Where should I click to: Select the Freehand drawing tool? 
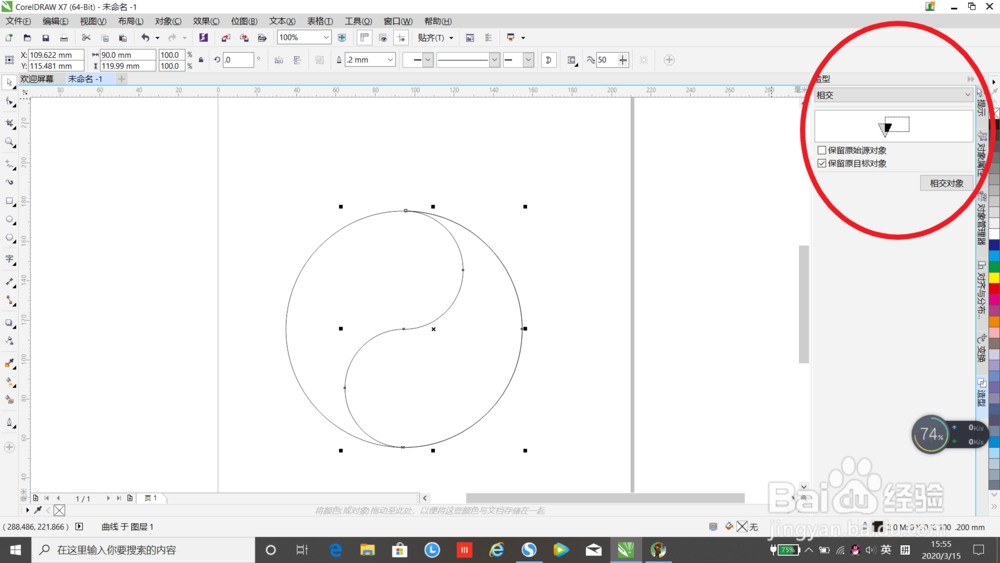pos(9,164)
